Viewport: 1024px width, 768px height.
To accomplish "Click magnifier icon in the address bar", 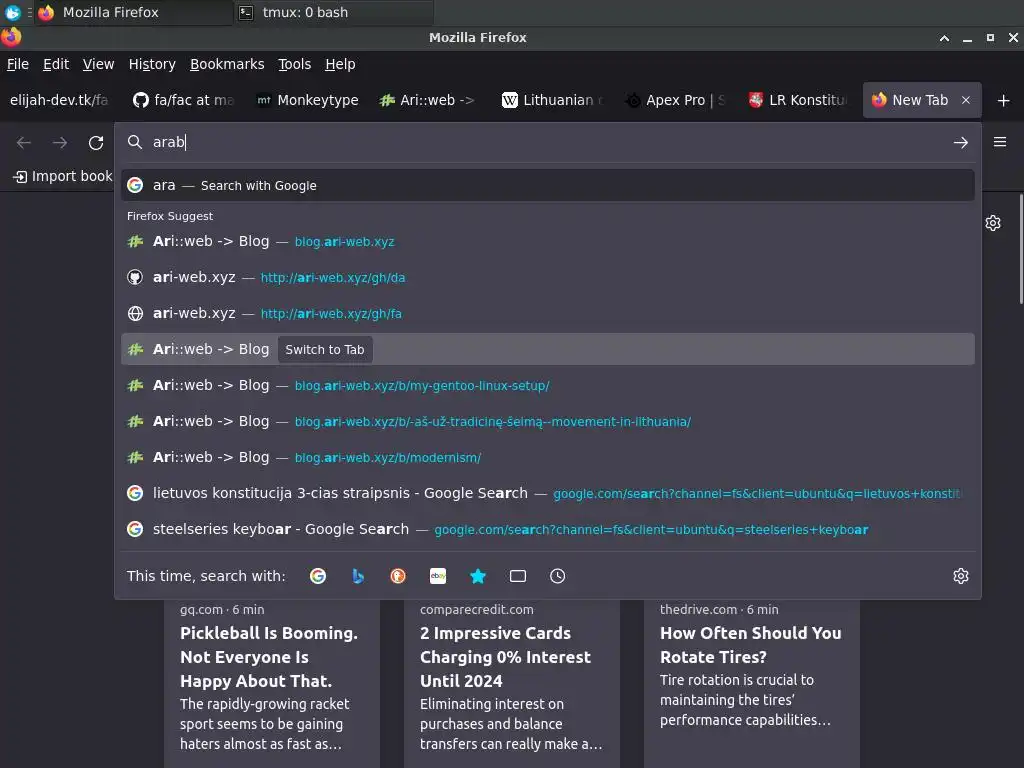I will pos(135,142).
